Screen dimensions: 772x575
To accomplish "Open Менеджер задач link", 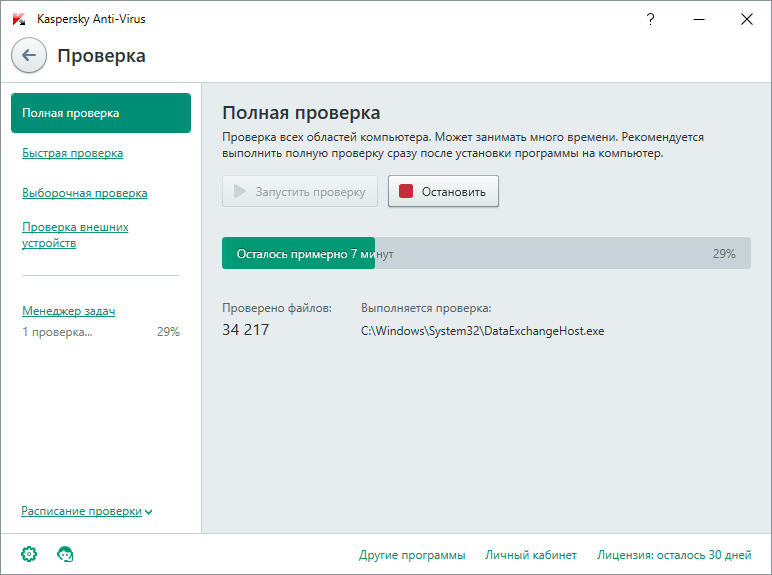I will [68, 311].
